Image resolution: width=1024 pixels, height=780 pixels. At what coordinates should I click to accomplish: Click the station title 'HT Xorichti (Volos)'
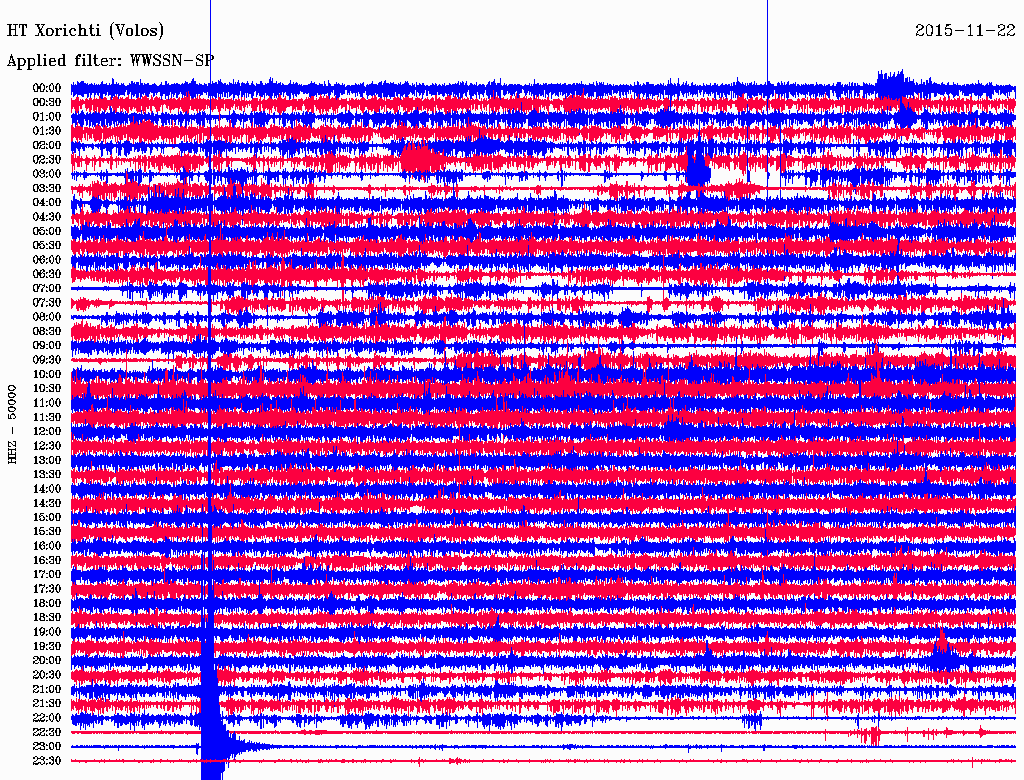[x=86, y=31]
